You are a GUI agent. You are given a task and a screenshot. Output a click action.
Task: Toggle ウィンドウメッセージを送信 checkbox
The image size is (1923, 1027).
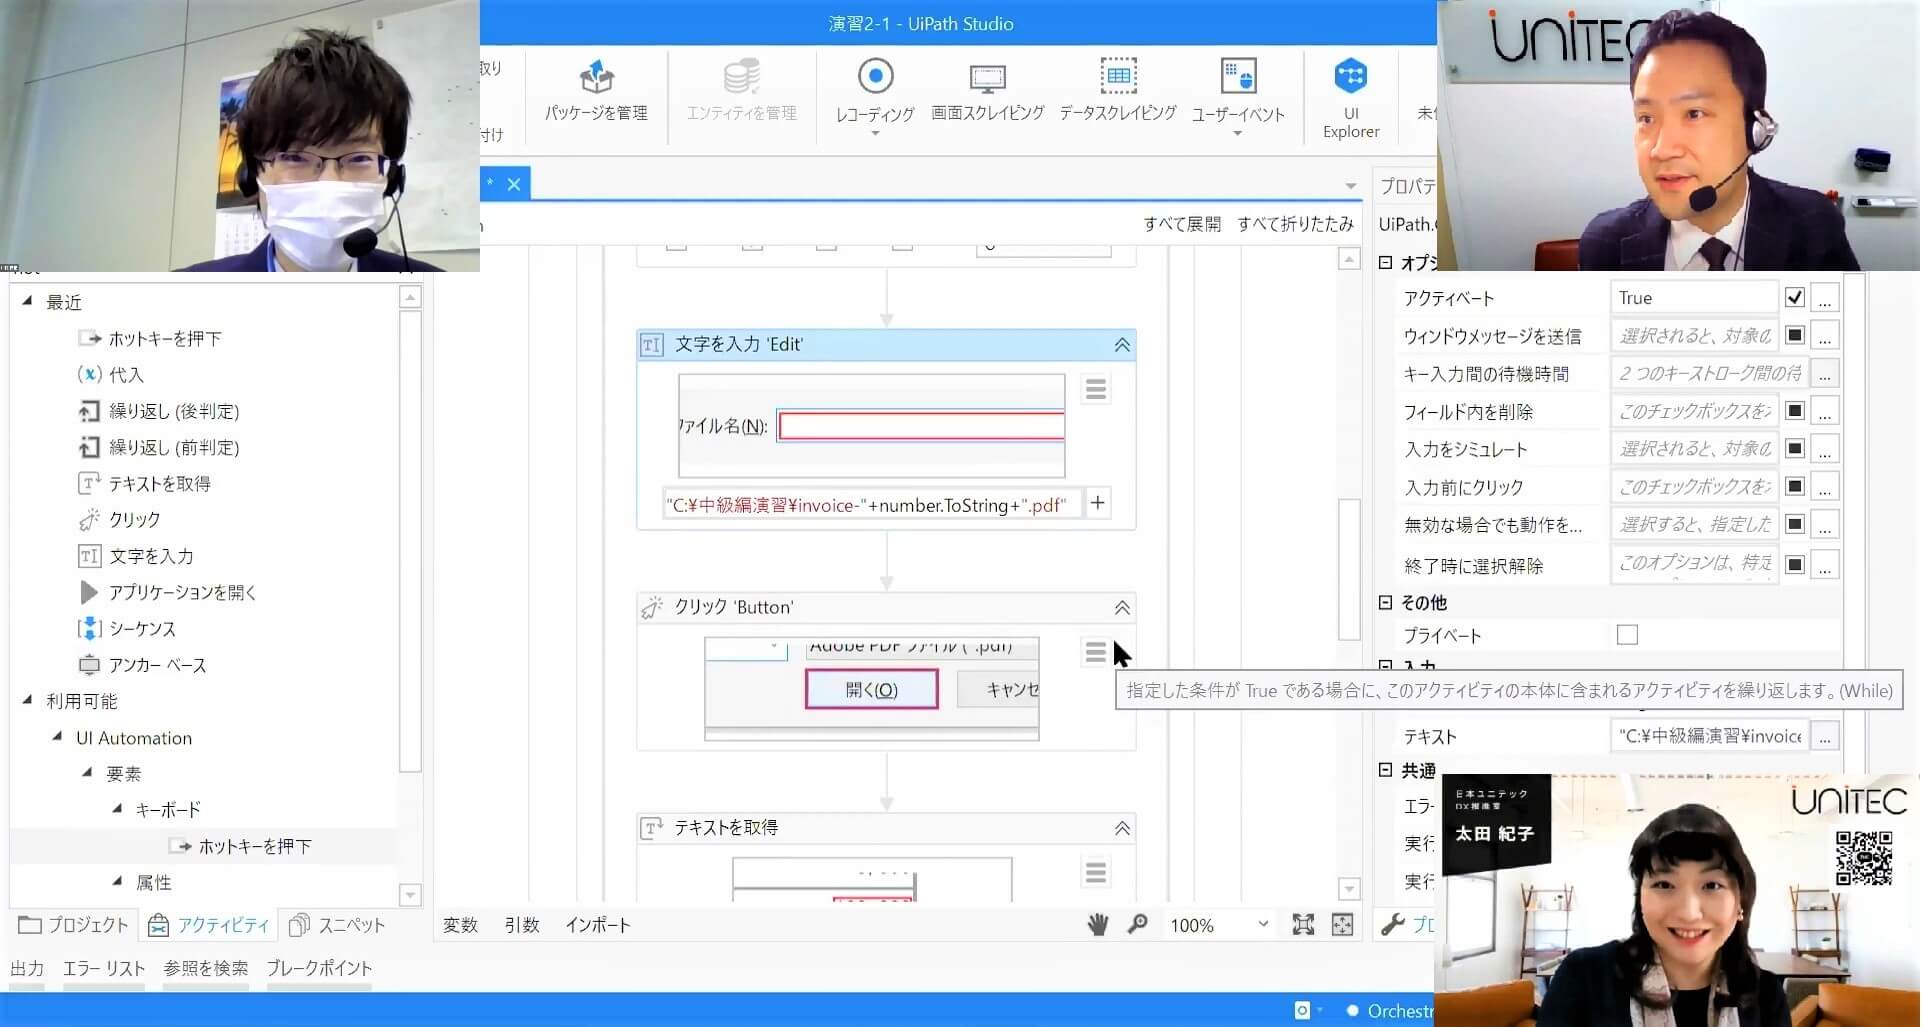1794,335
